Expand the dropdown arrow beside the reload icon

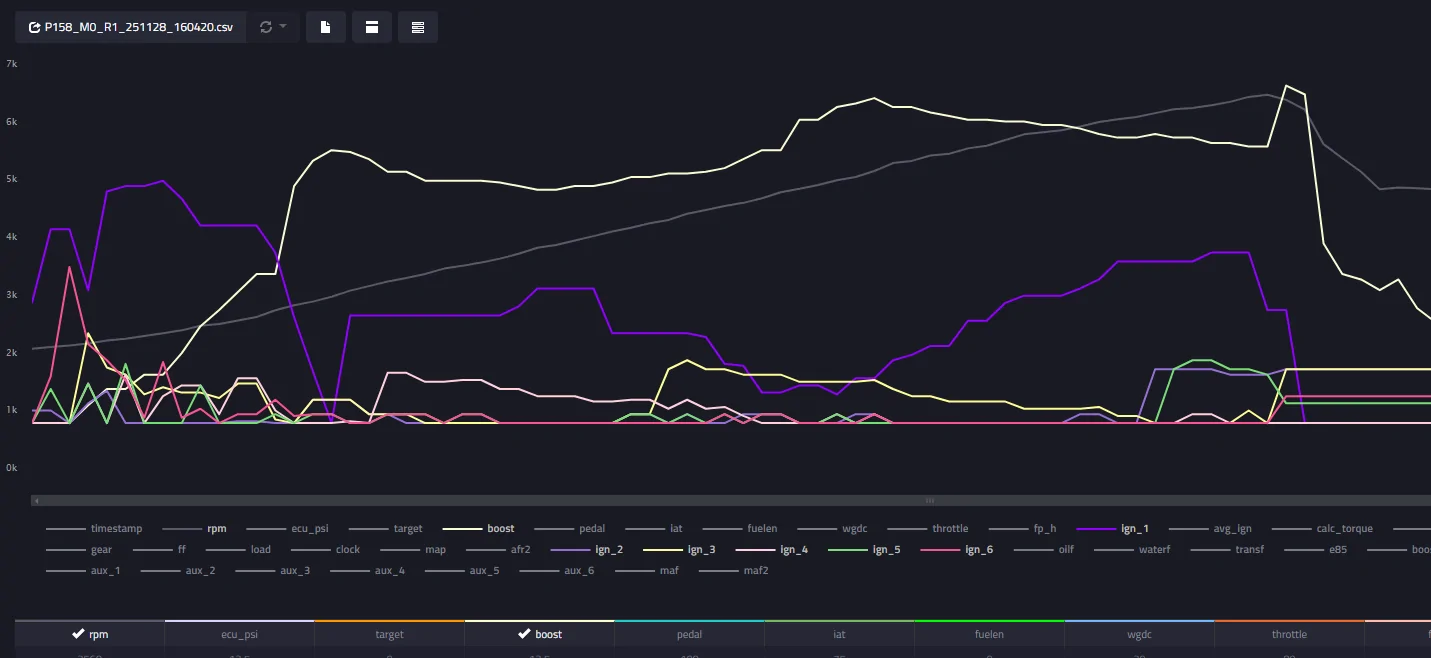tap(284, 27)
